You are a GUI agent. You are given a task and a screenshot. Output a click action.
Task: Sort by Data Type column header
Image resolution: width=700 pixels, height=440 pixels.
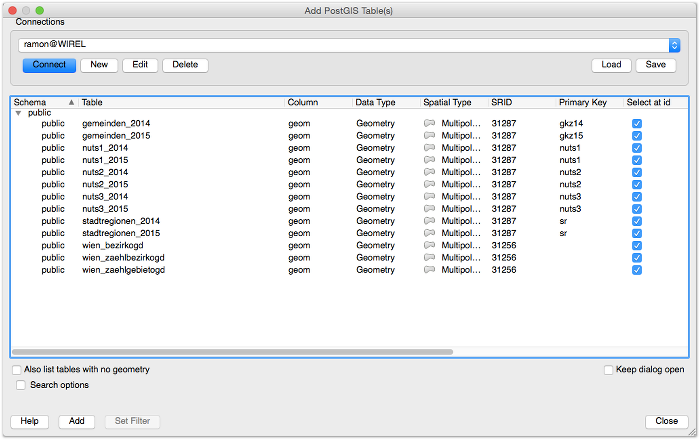tap(386, 102)
